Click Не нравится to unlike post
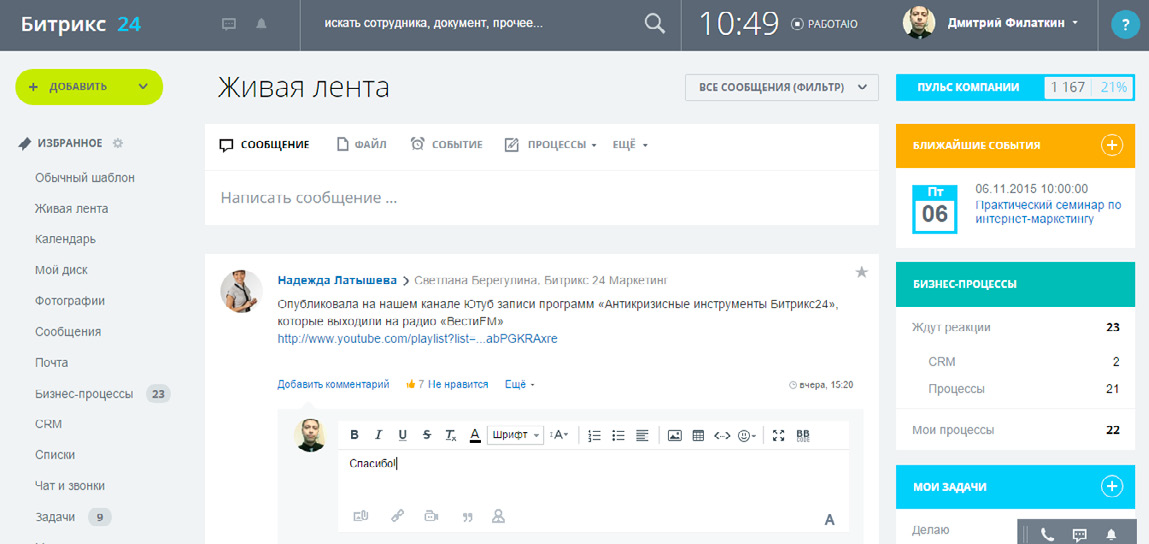The width and height of the screenshot is (1149, 544). [458, 384]
